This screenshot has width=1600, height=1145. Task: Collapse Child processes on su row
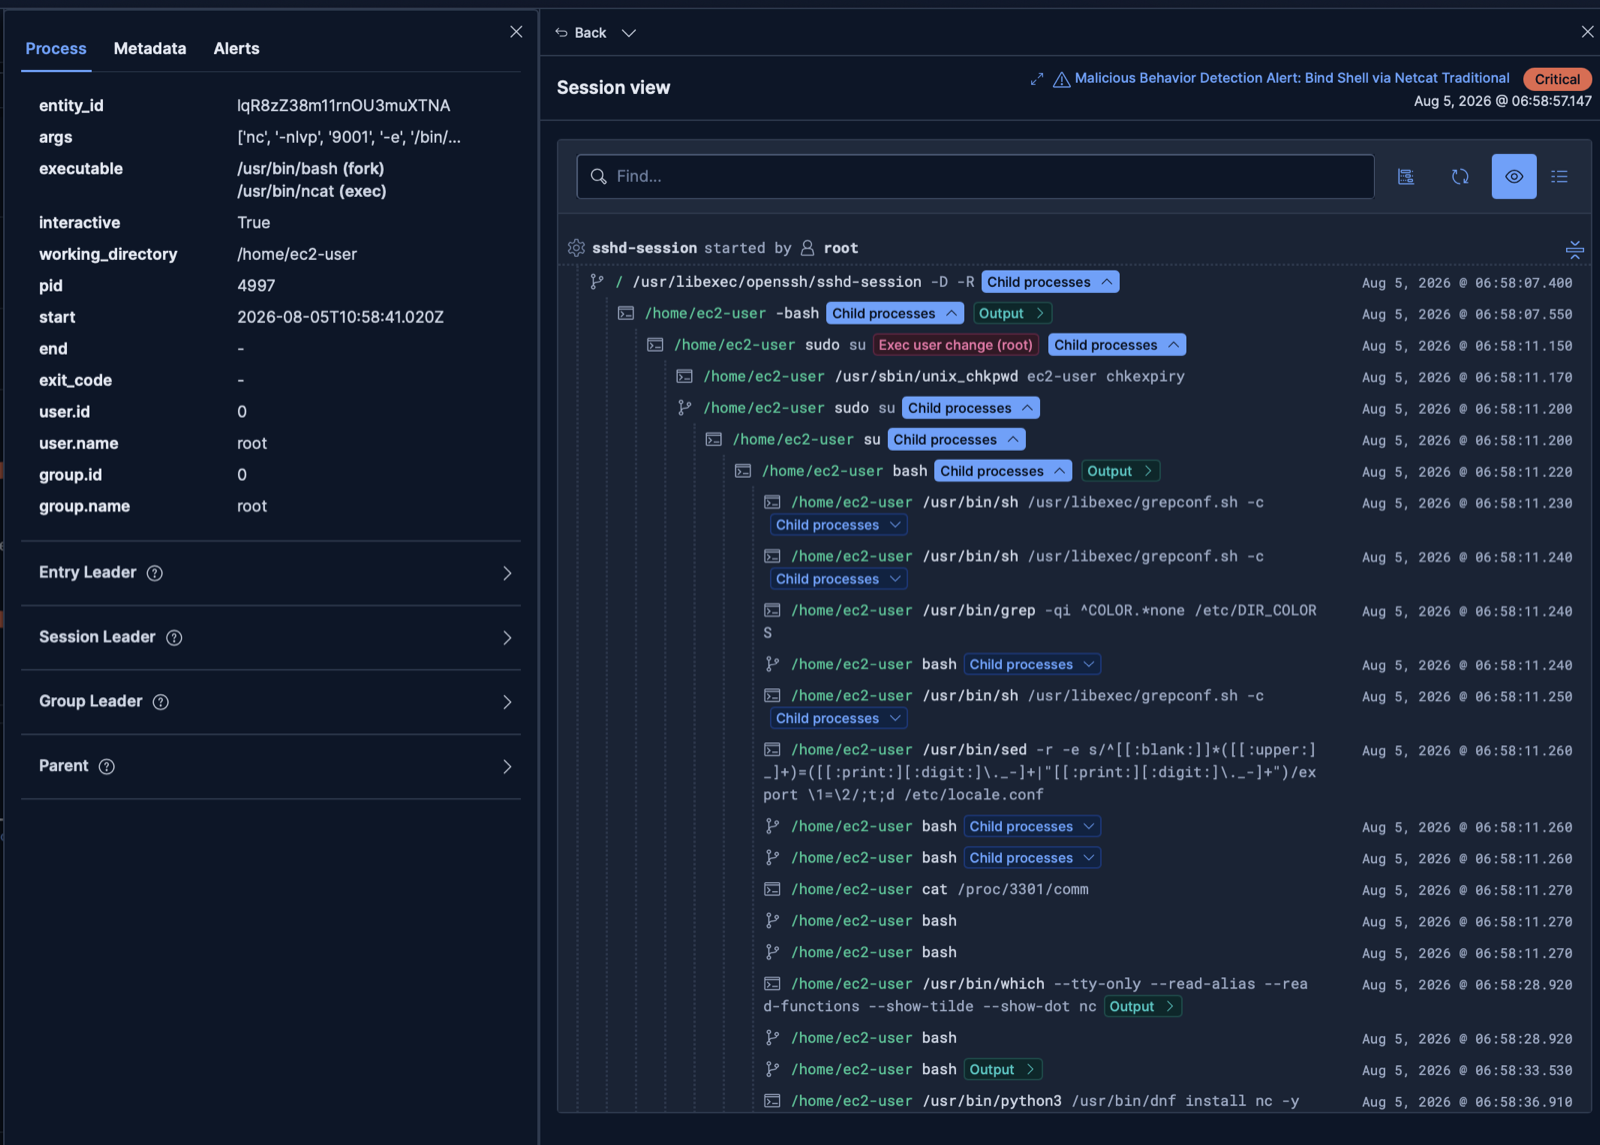click(x=956, y=440)
